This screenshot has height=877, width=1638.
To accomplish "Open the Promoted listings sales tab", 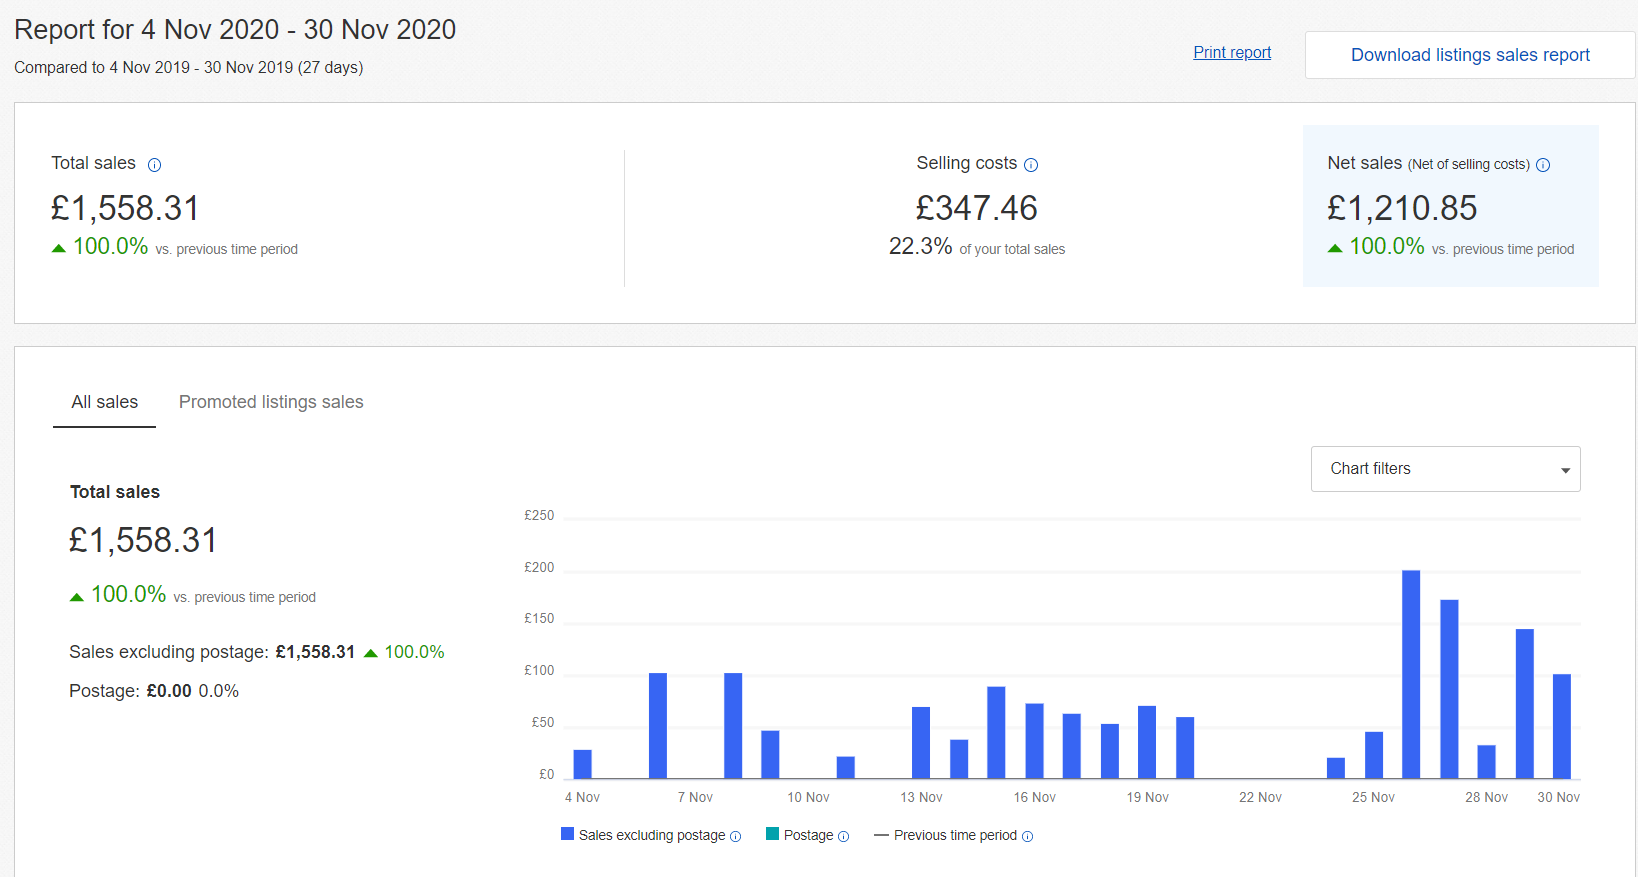I will click(x=271, y=402).
